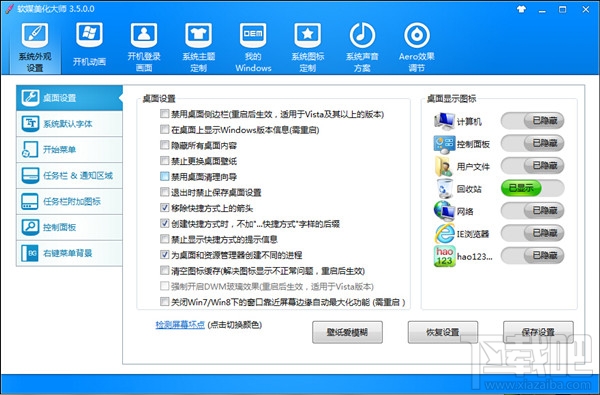The height and width of the screenshot is (395, 600).
Task: Uncheck 移除快捷方式上的箭头
Action: pos(165,208)
